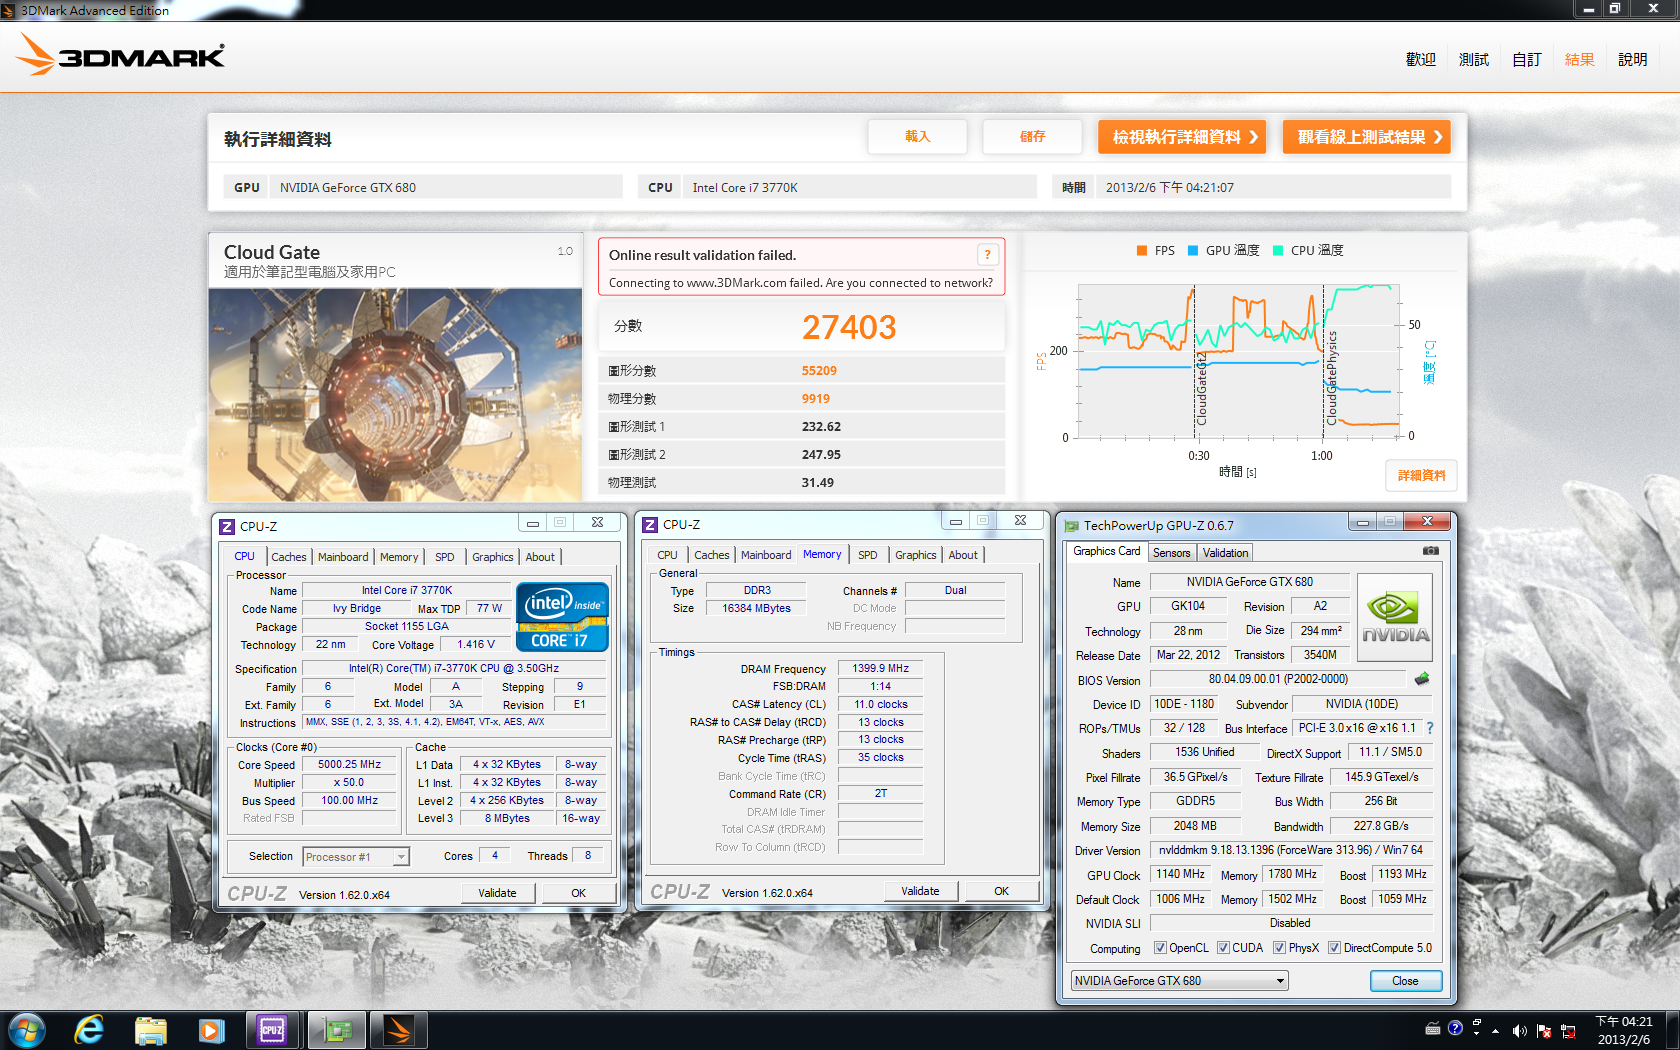
Task: Open Mainboard tab in left CPU-Z window
Action: (x=343, y=557)
